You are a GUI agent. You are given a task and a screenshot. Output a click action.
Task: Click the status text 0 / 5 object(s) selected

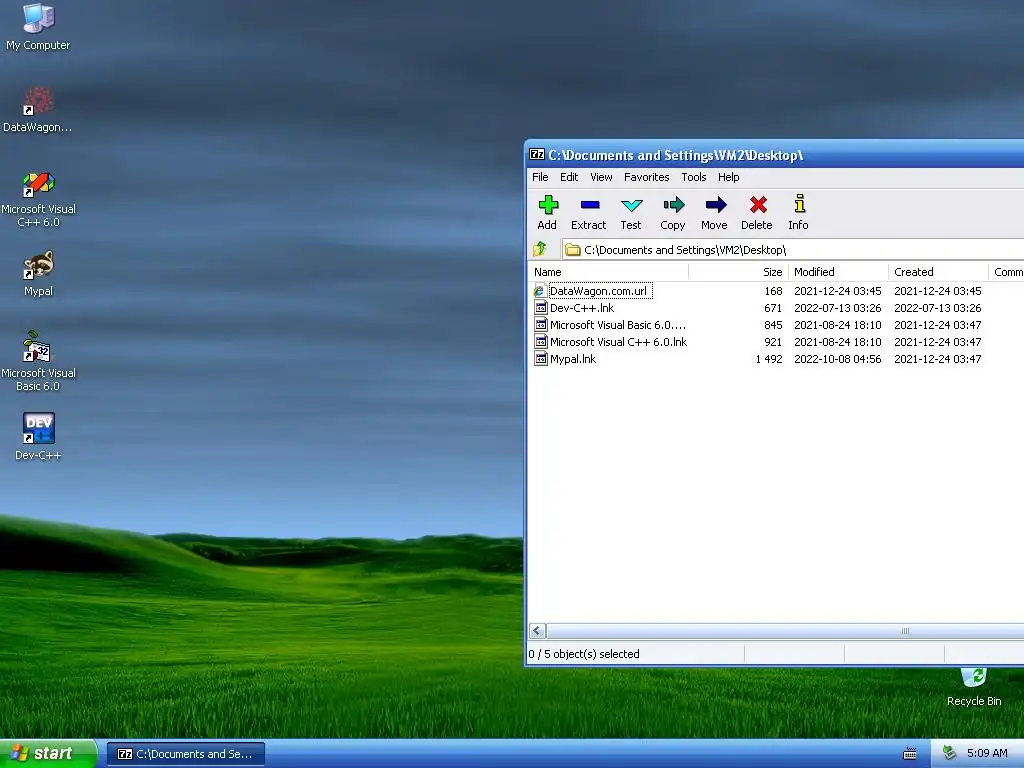[584, 654]
